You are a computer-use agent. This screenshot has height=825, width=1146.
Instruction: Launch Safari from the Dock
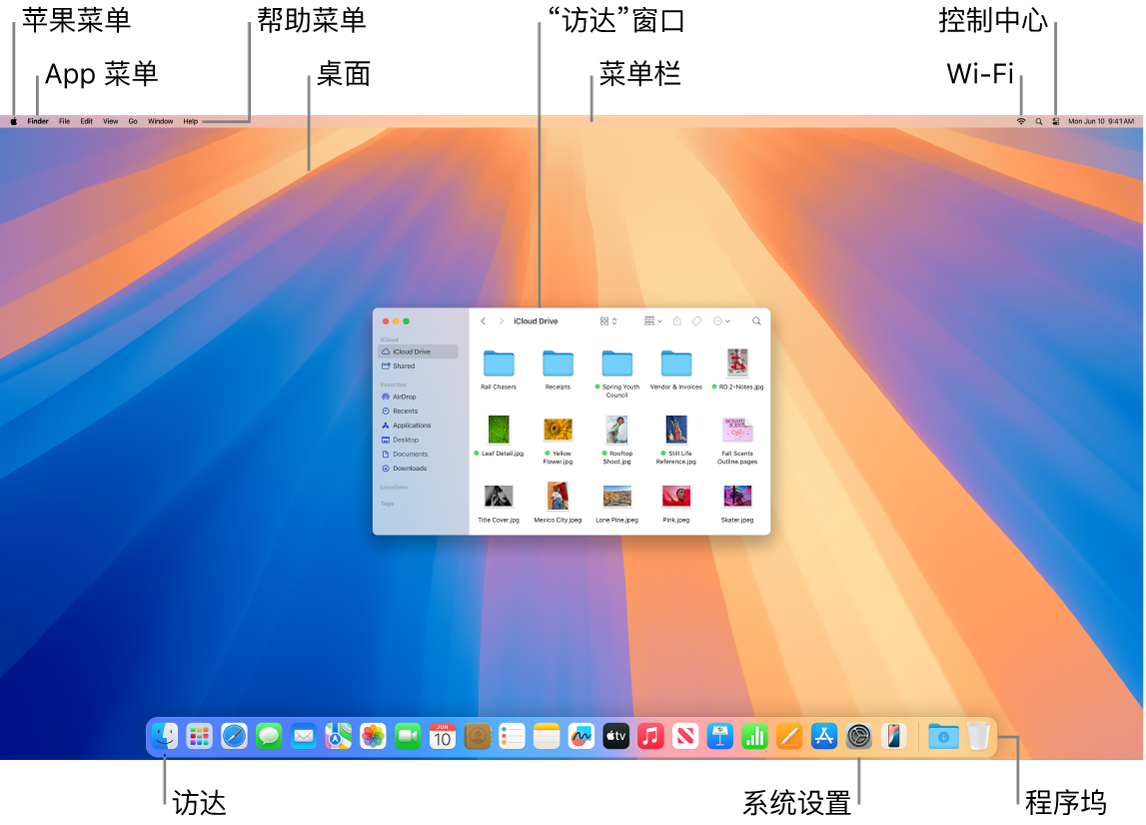tap(235, 737)
